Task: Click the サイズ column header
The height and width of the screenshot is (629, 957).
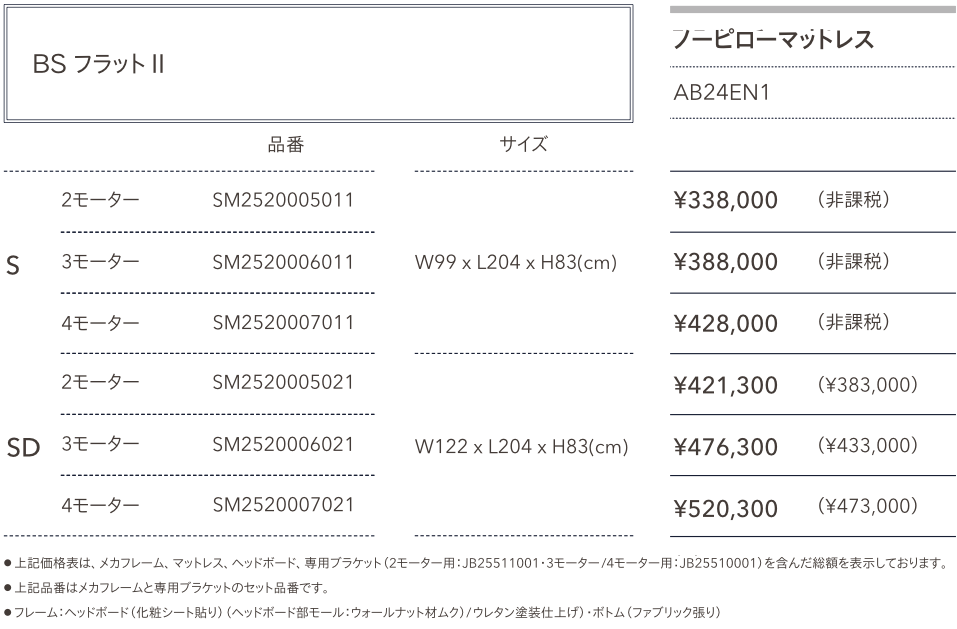Action: pos(523,145)
